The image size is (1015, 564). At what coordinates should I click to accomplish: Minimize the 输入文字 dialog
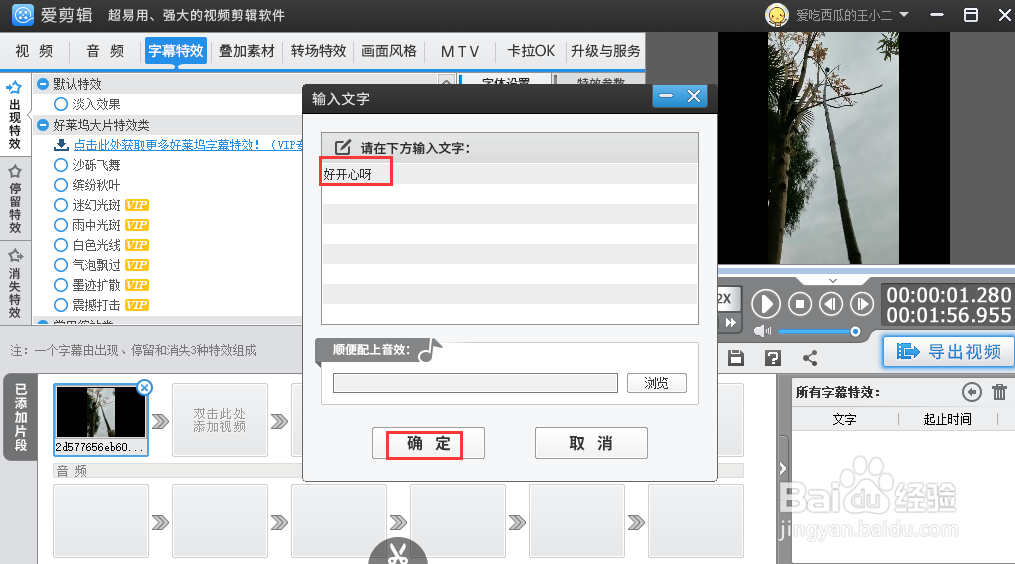(x=666, y=96)
